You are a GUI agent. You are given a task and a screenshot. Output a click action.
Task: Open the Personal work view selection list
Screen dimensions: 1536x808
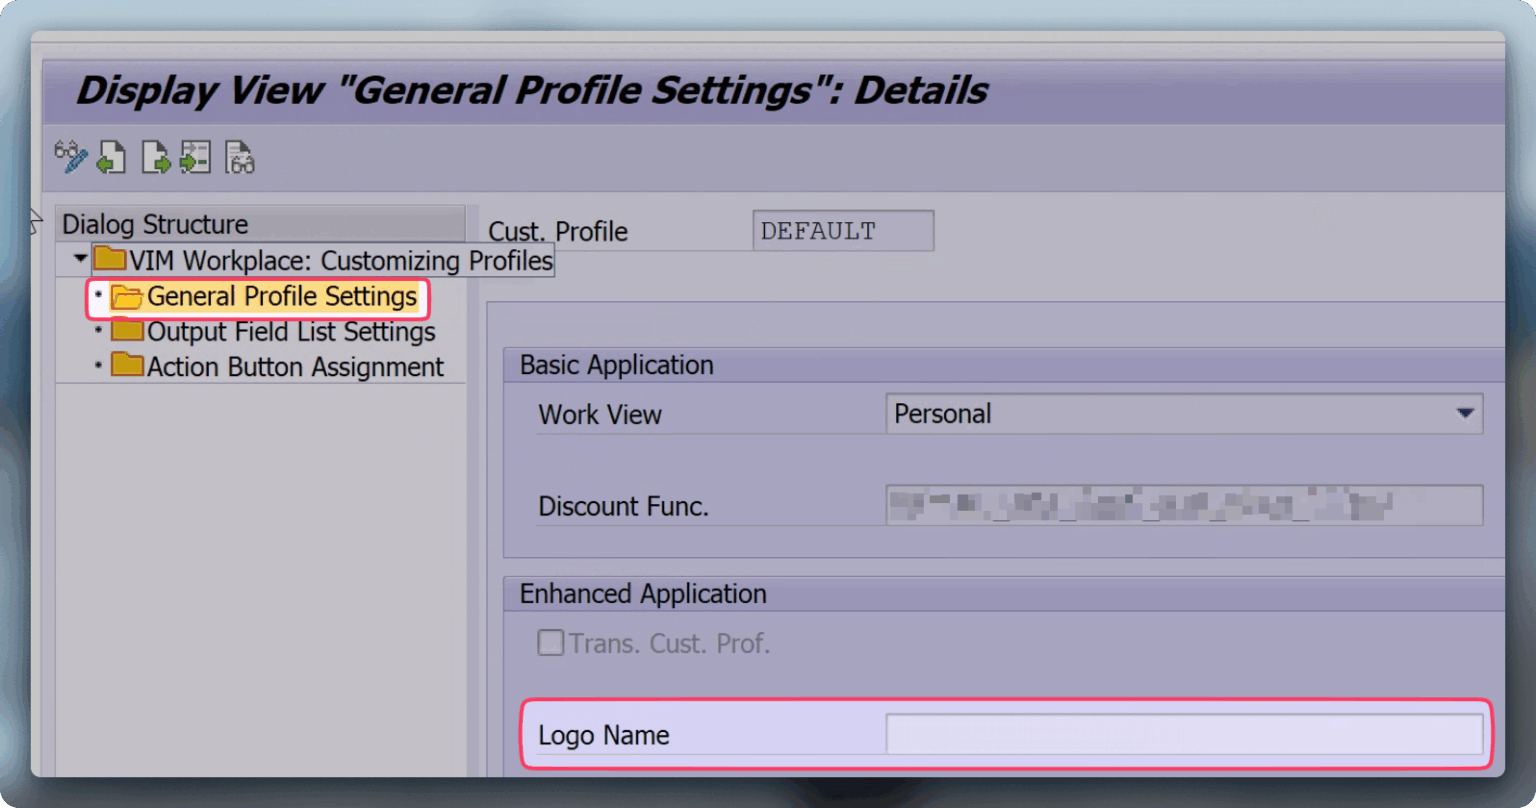click(1467, 413)
